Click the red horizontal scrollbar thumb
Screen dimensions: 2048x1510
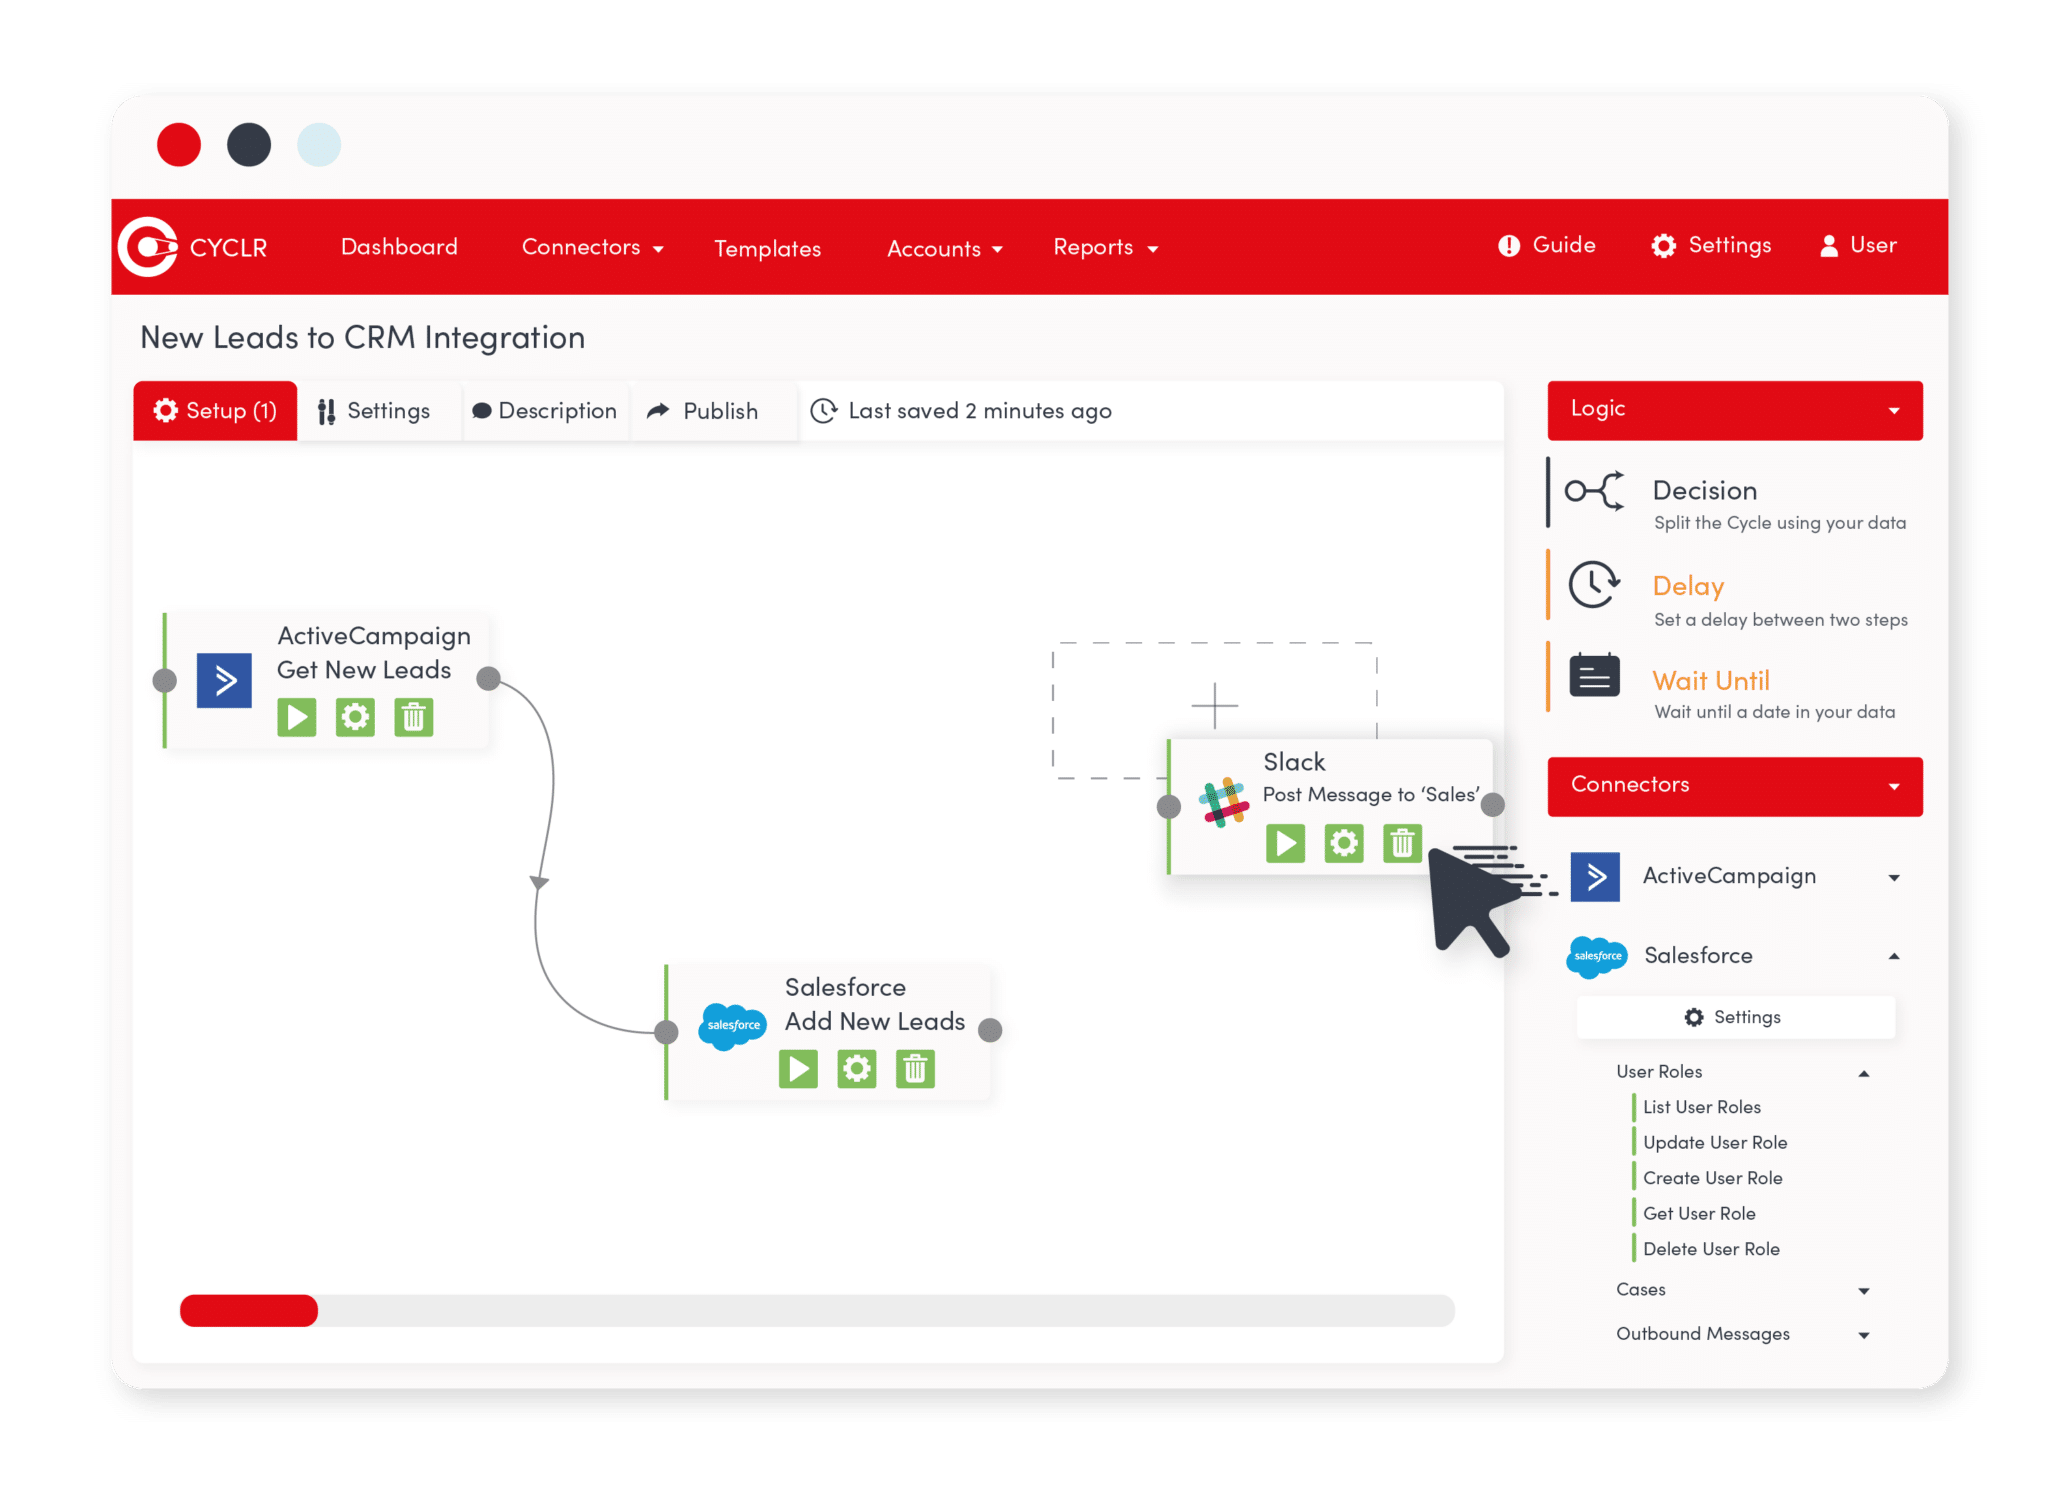coord(249,1310)
